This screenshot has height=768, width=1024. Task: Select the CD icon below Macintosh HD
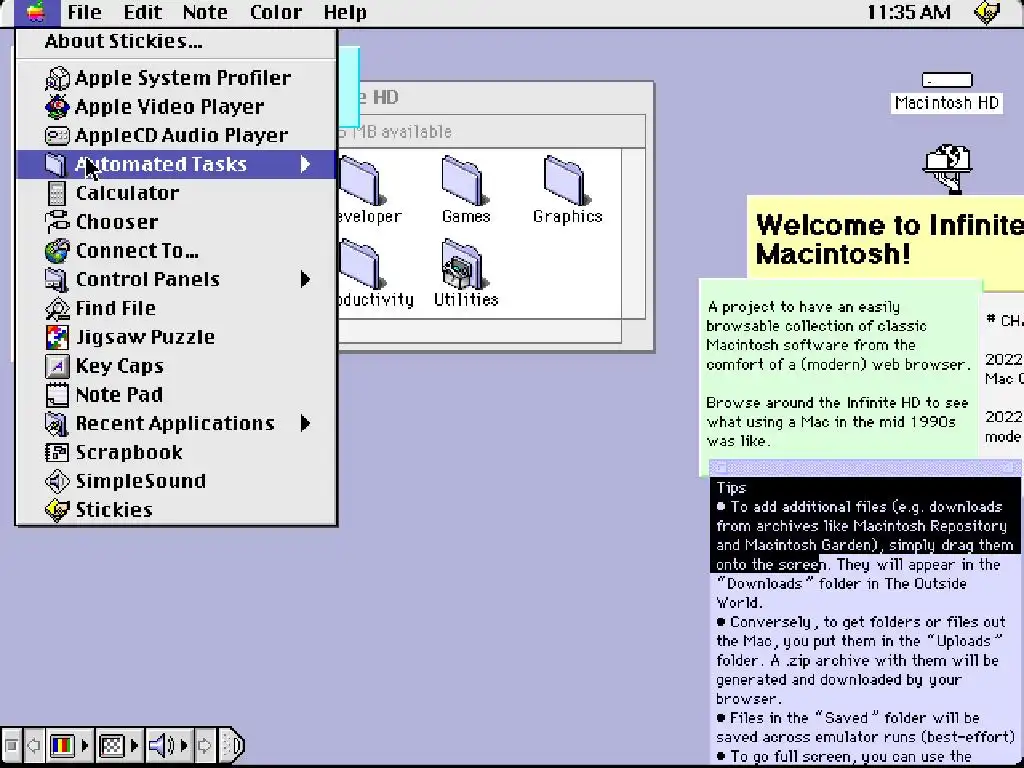click(x=948, y=168)
